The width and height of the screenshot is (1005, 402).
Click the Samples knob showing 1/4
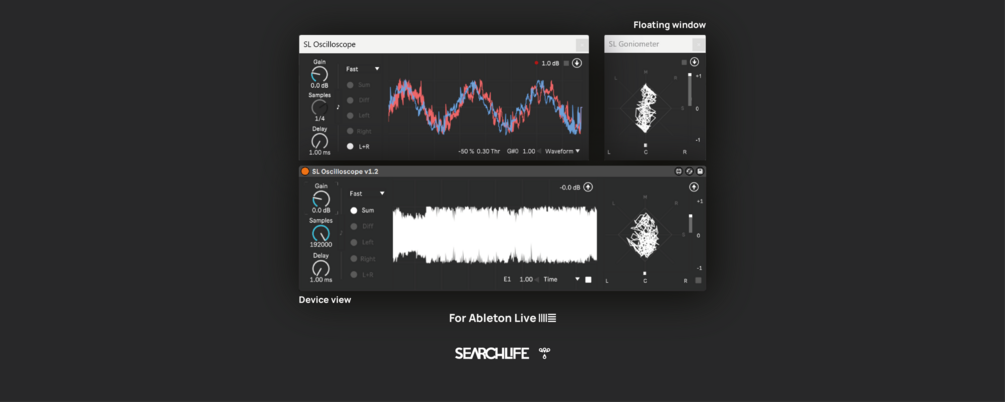point(319,107)
